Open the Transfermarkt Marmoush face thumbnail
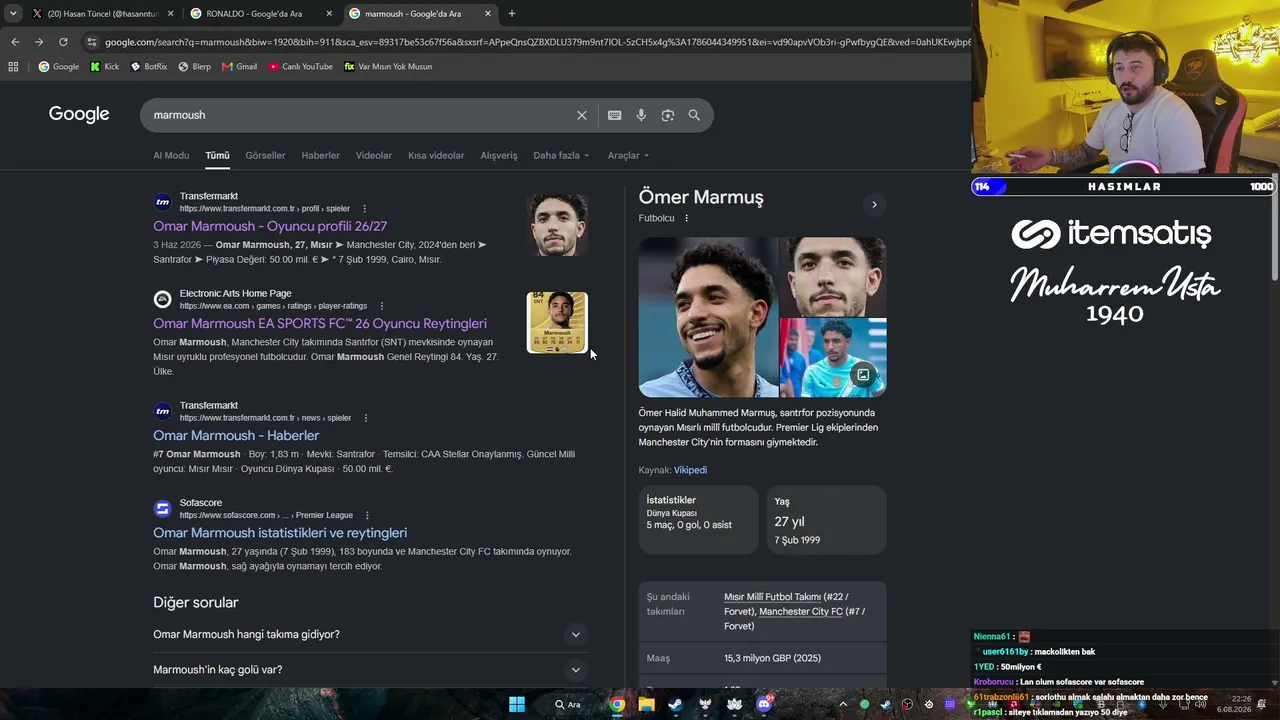 click(557, 225)
